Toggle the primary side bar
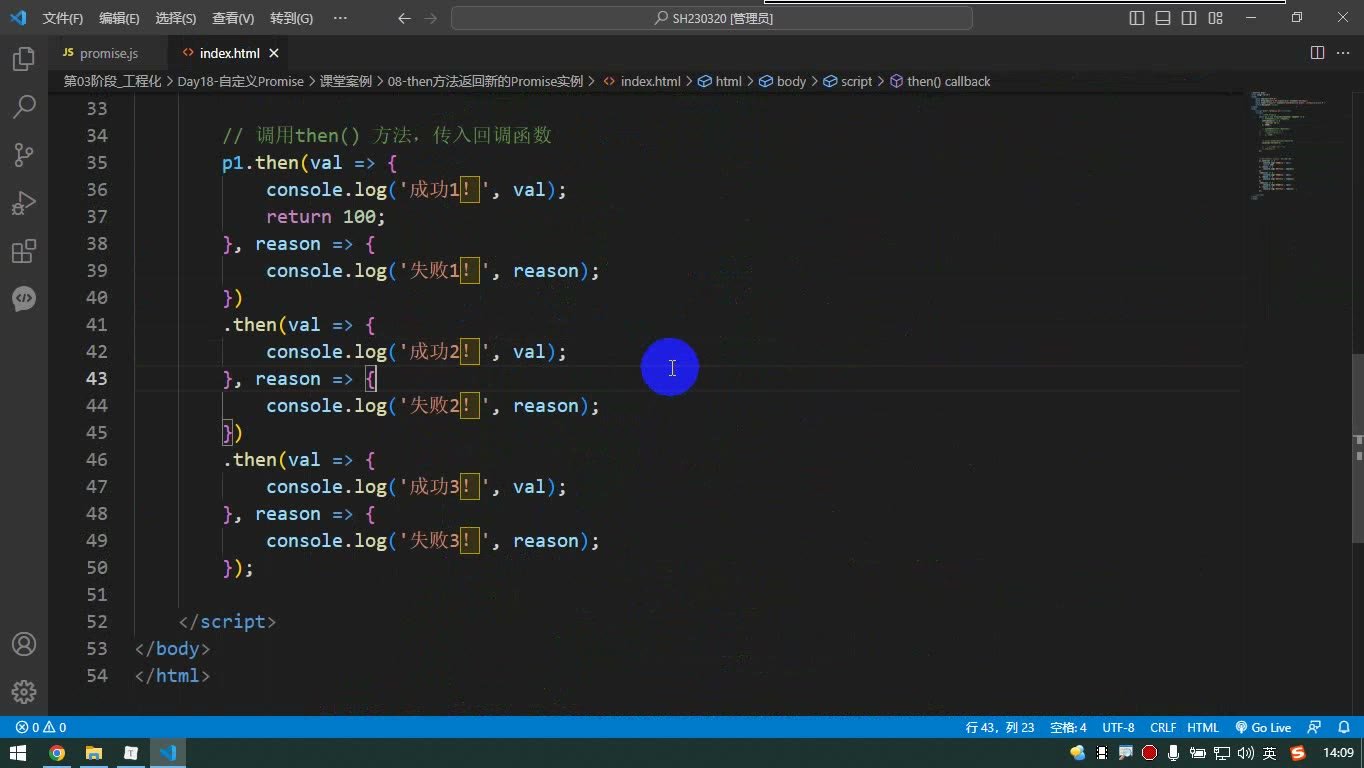 1137,18
